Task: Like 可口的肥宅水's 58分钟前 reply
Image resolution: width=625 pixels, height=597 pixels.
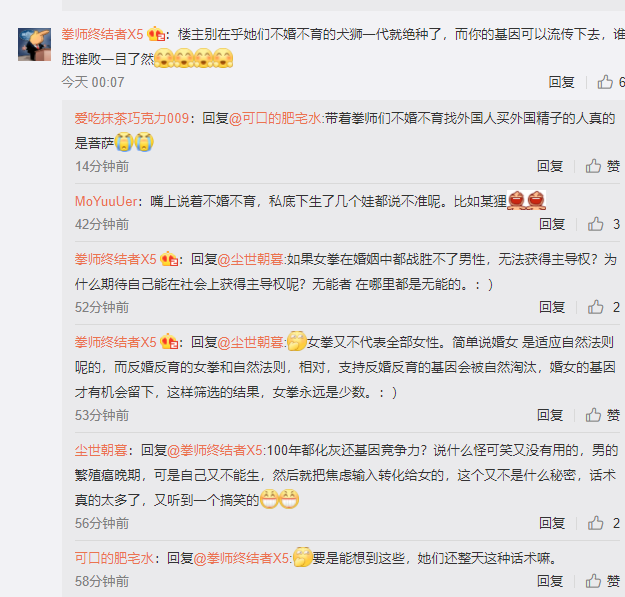Action: 594,581
